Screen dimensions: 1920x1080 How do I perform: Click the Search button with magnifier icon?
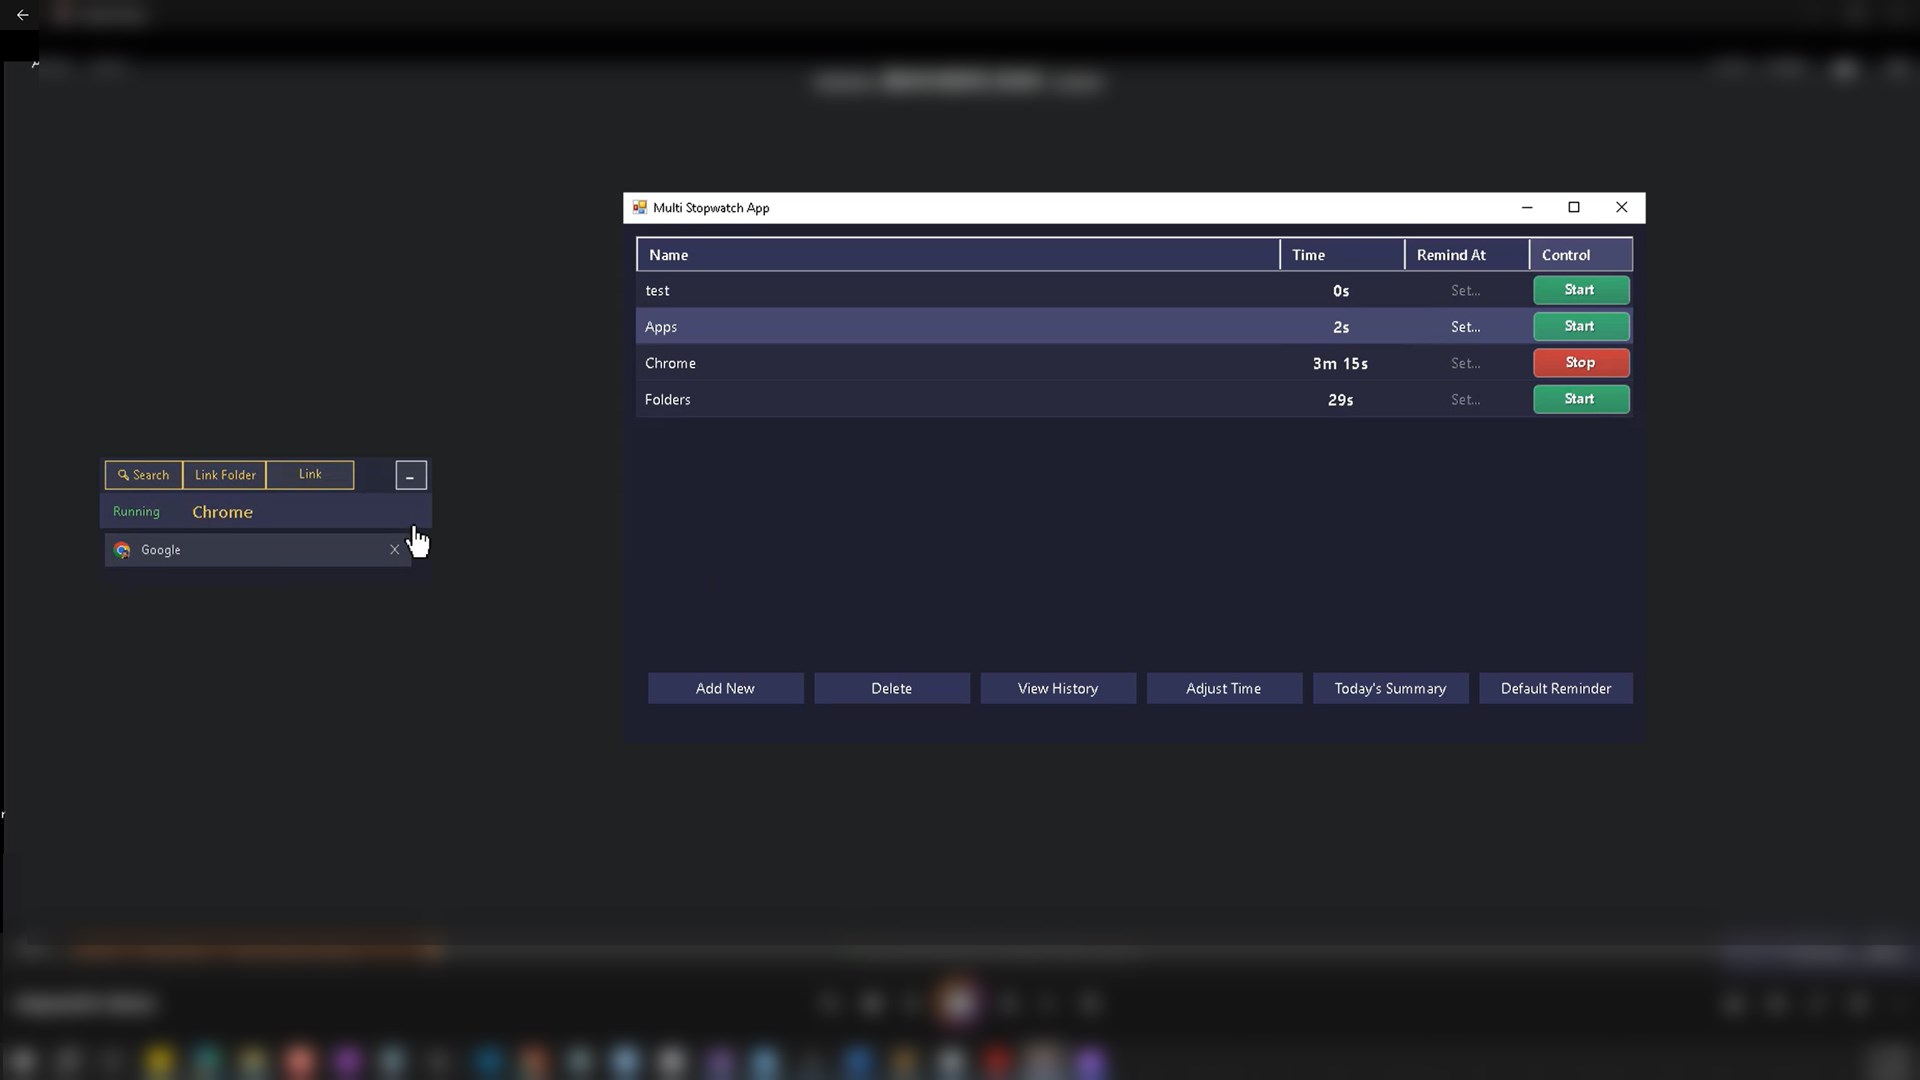click(144, 475)
